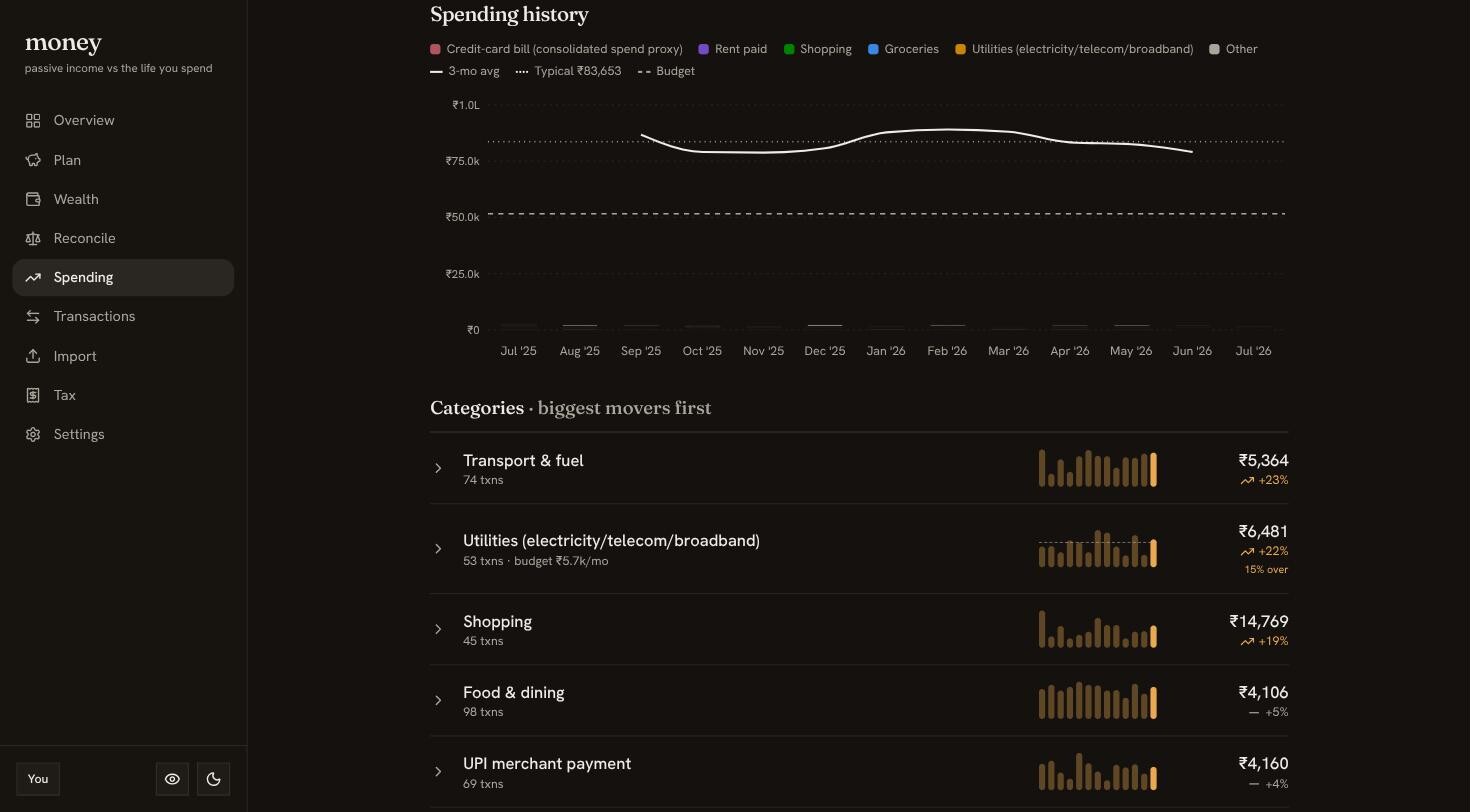Open the Import page
The height and width of the screenshot is (812, 1470).
pos(123,356)
